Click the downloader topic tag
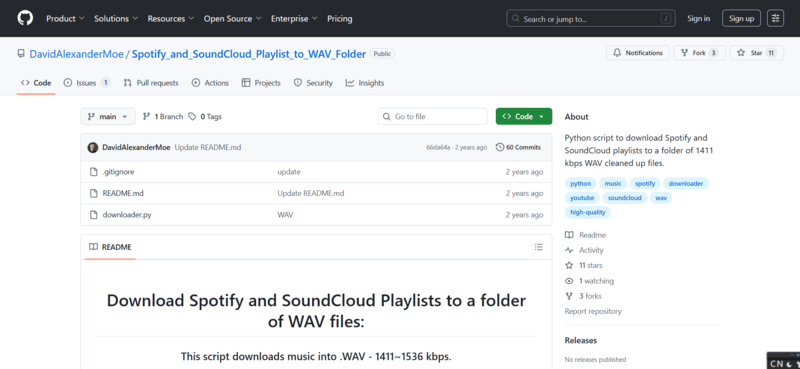Image resolution: width=800 pixels, height=369 pixels. click(686, 183)
